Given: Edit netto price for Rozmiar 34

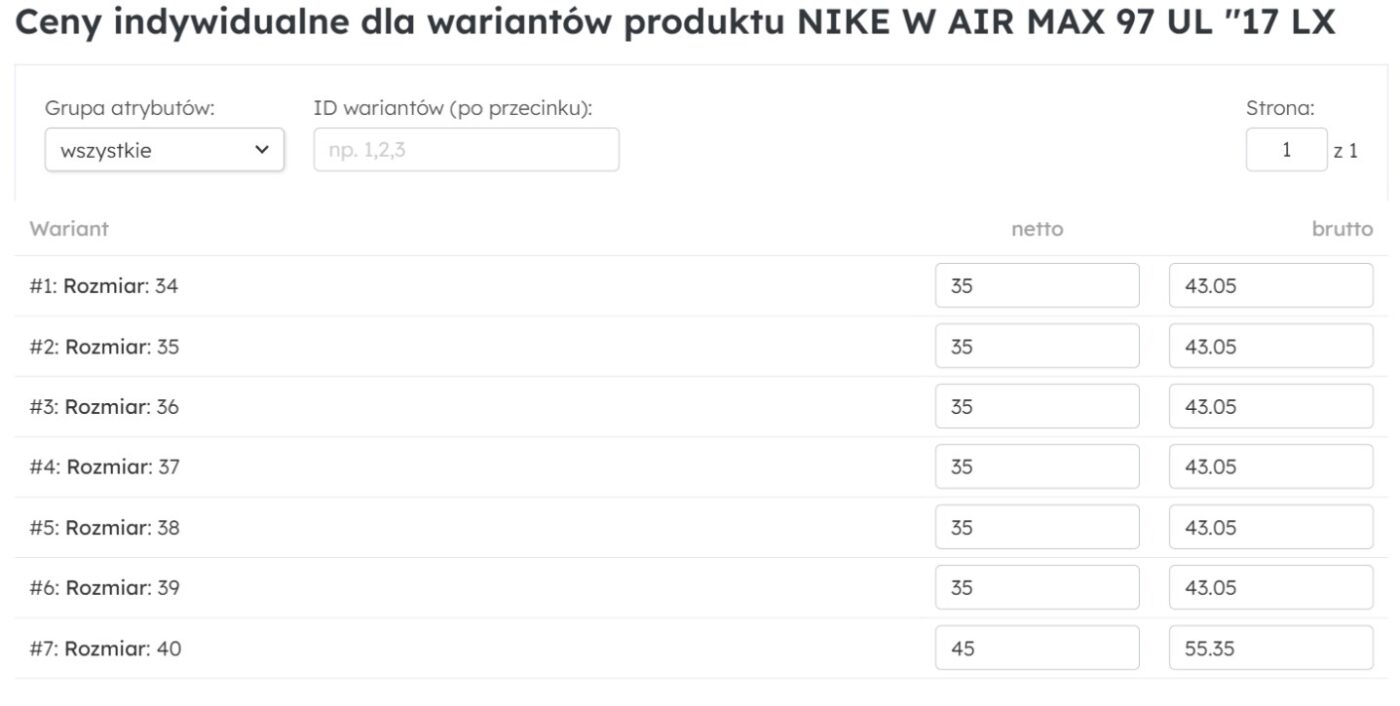Looking at the screenshot, I should [1037, 286].
